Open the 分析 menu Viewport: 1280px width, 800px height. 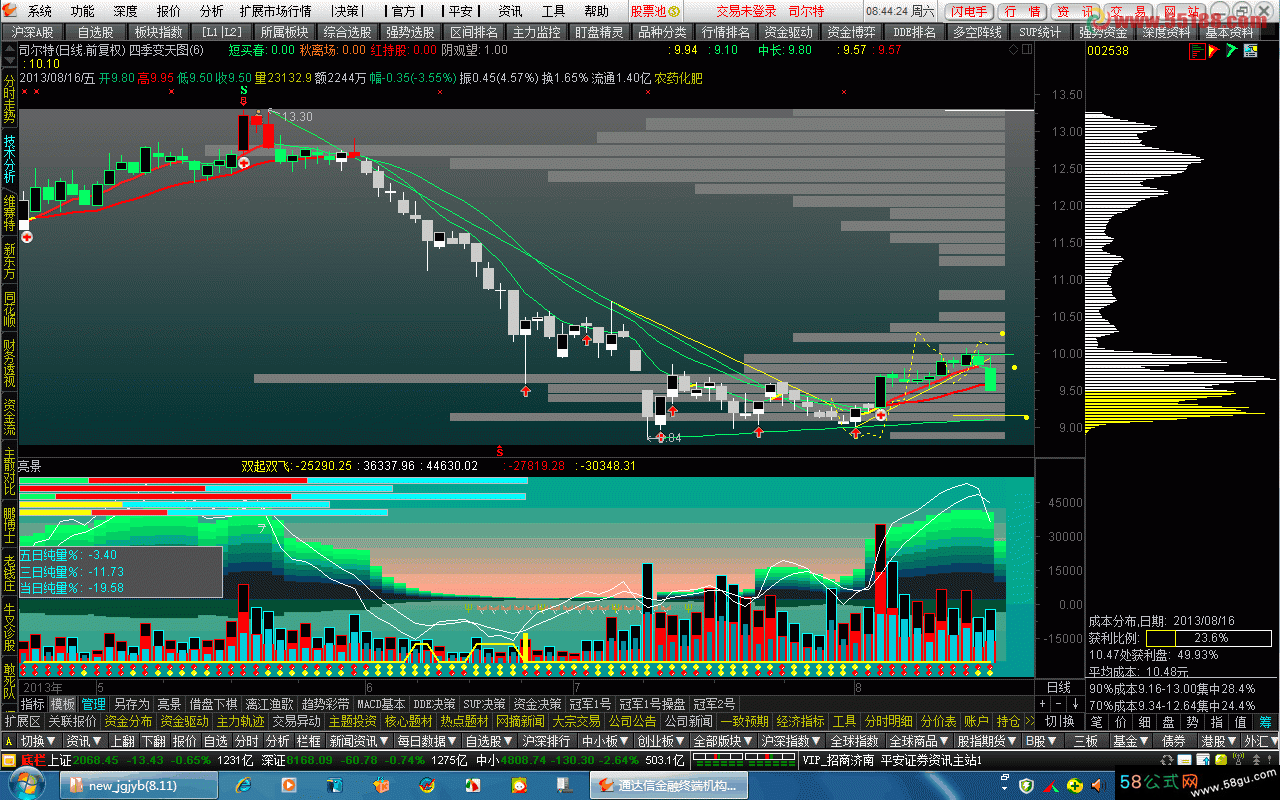point(211,11)
